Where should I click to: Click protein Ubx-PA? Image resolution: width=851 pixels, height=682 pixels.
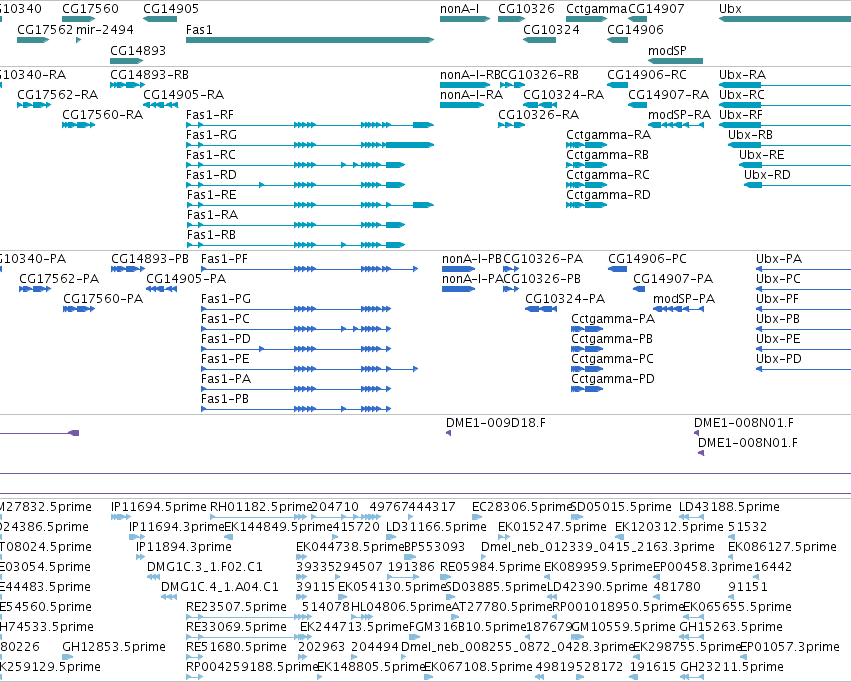click(x=803, y=269)
